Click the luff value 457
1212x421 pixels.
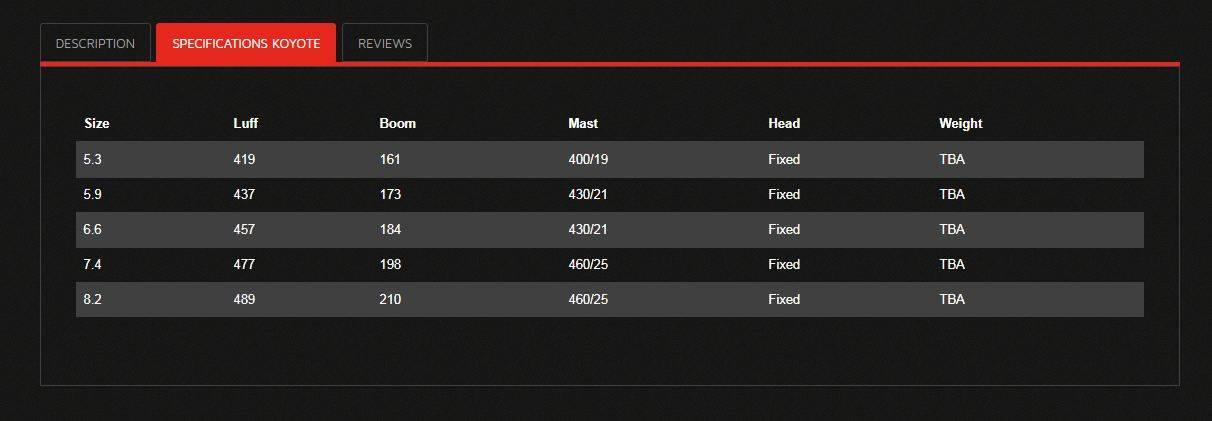pos(244,230)
